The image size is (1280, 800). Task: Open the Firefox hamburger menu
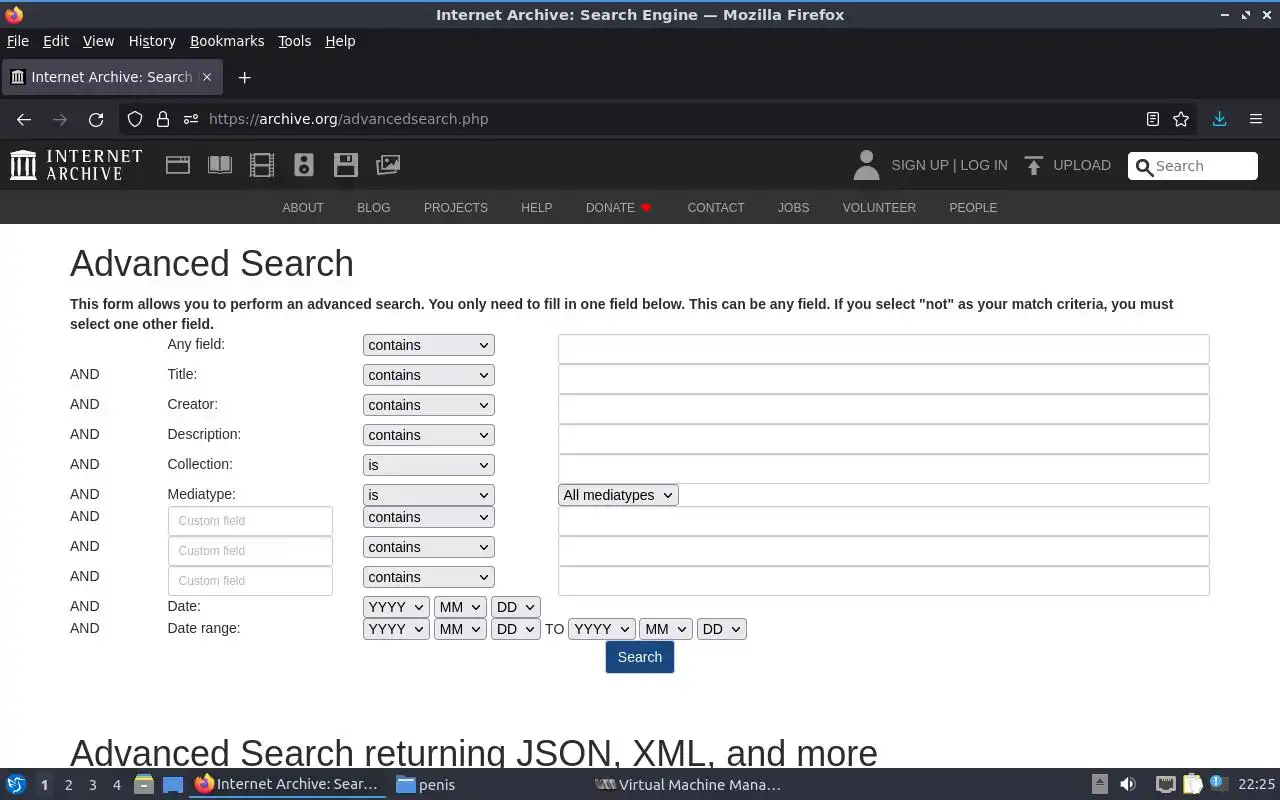1256,119
